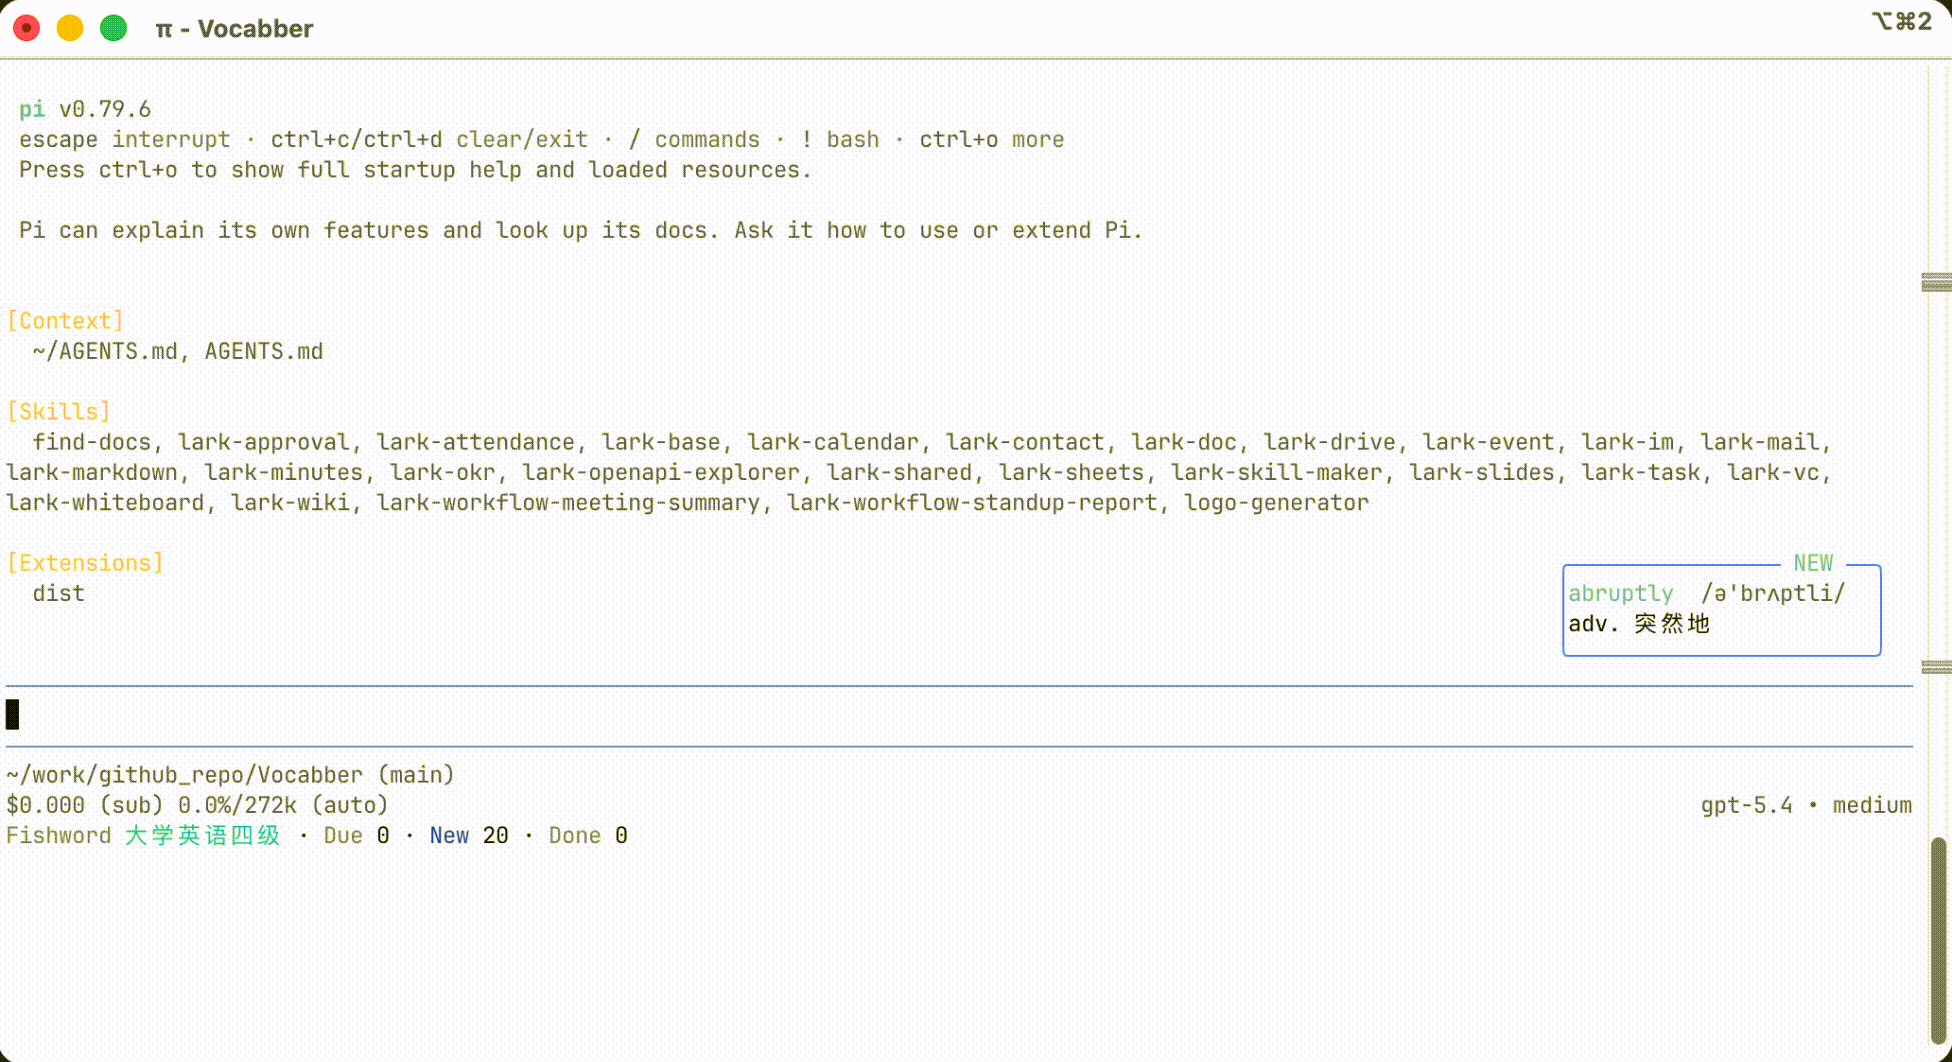
Task: Click the 'Due 0' counter
Action: 356,836
